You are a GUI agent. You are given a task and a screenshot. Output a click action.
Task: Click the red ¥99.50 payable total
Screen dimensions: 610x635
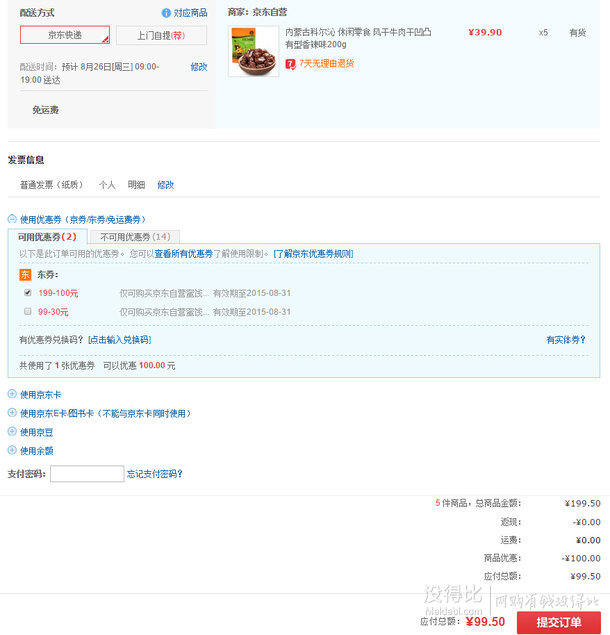coord(485,622)
